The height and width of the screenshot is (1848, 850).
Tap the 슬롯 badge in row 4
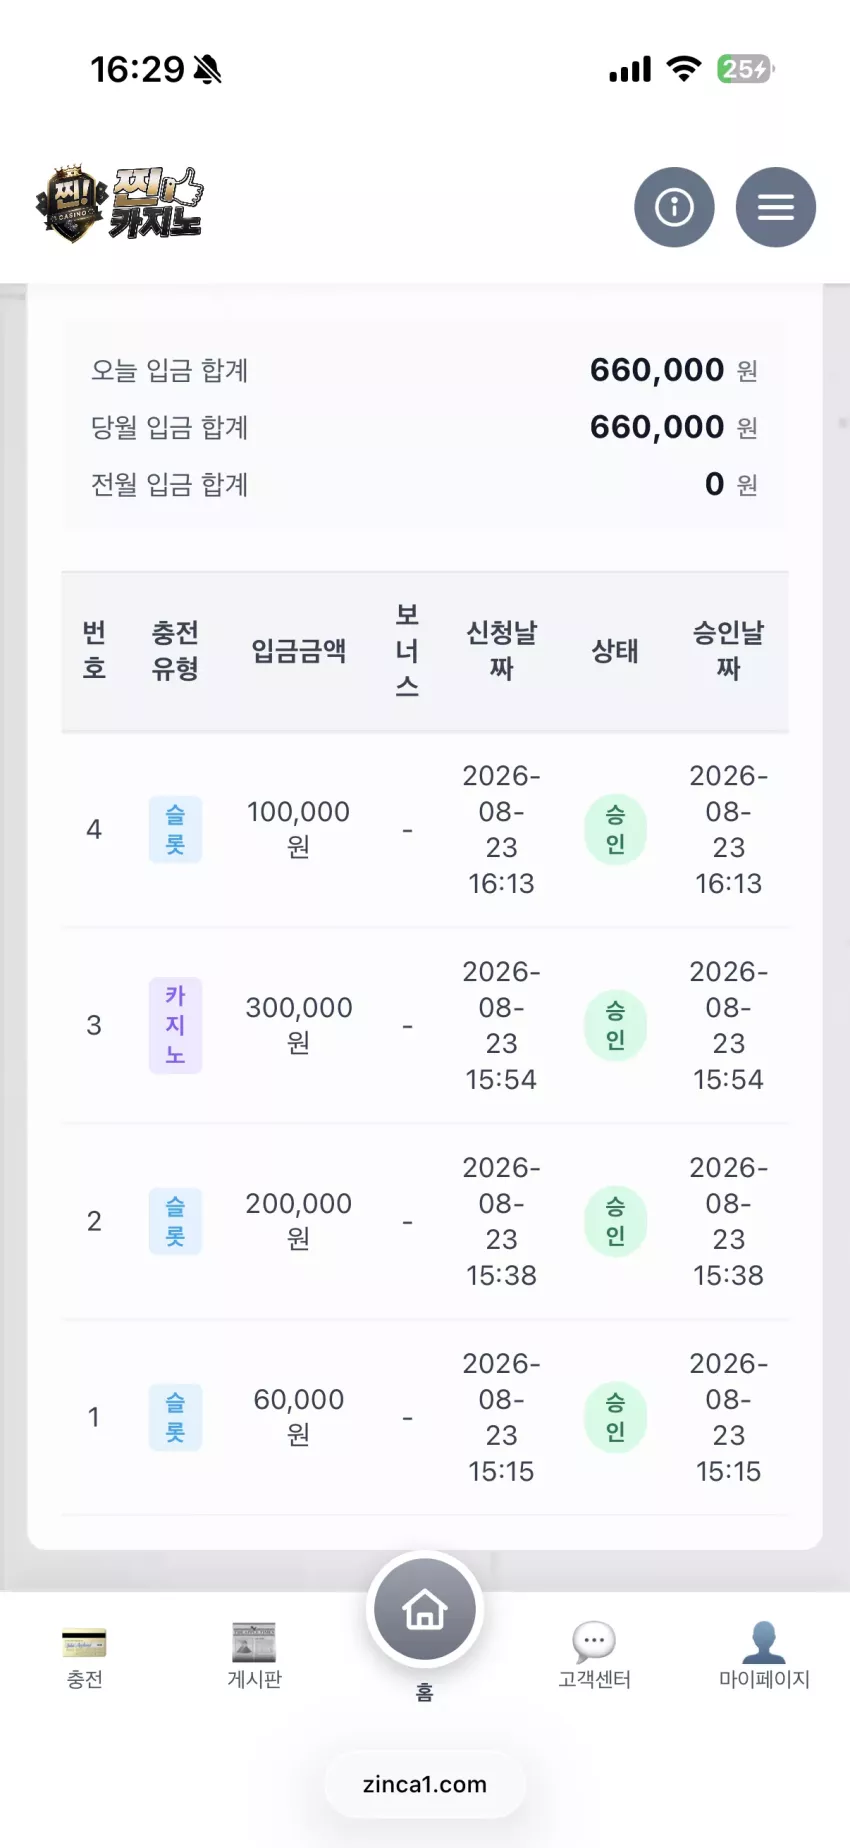[x=175, y=830]
